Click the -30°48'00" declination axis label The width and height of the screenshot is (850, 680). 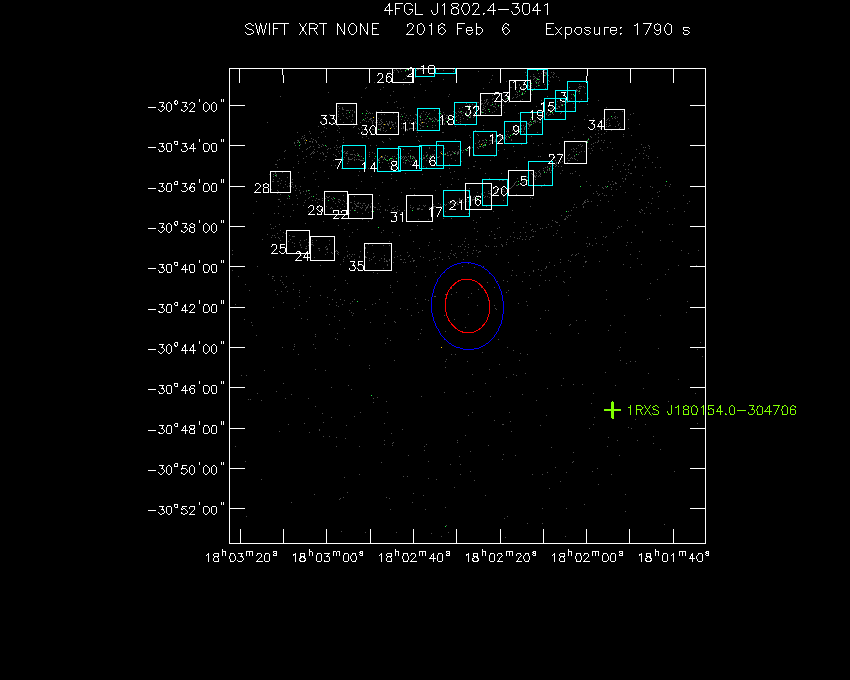tap(186, 429)
